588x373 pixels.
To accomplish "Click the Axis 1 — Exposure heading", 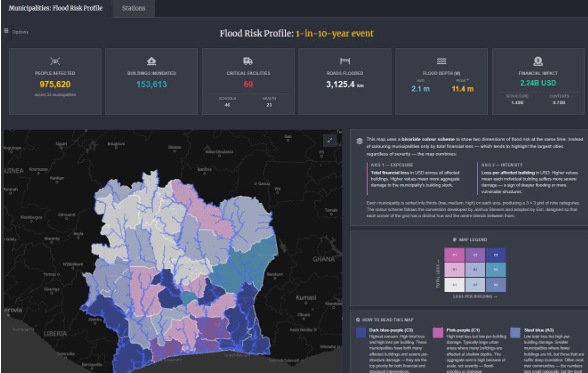I will tap(392, 165).
